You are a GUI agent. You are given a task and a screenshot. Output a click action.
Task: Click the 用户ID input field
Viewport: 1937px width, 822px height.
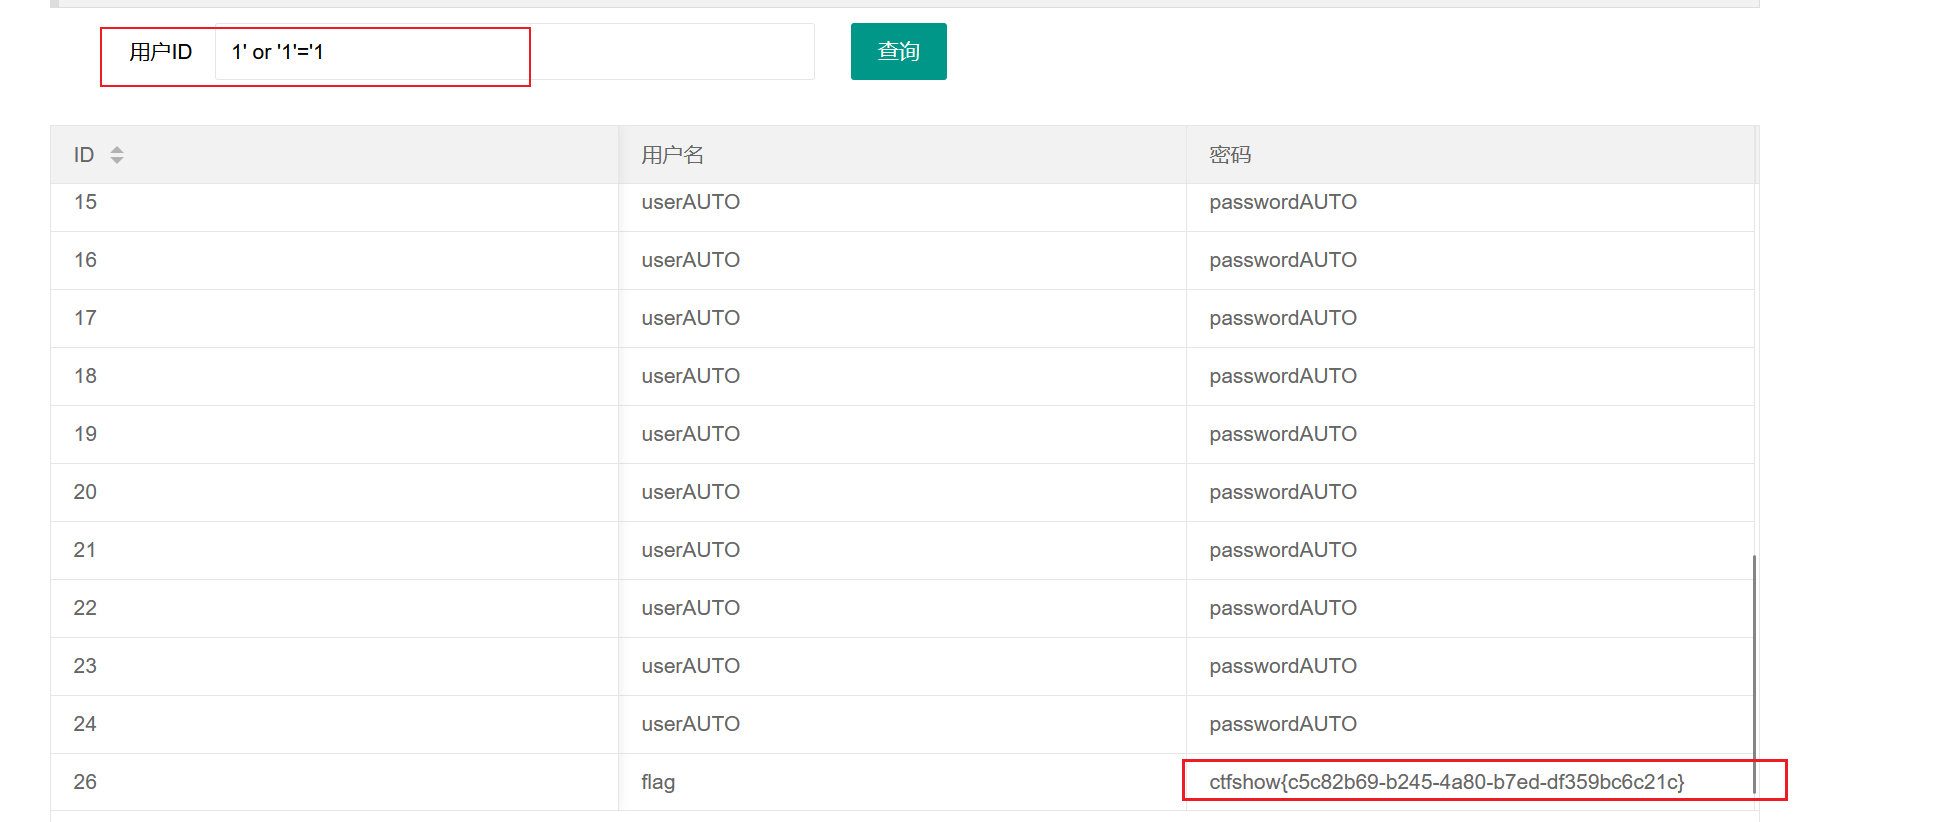pos(514,51)
